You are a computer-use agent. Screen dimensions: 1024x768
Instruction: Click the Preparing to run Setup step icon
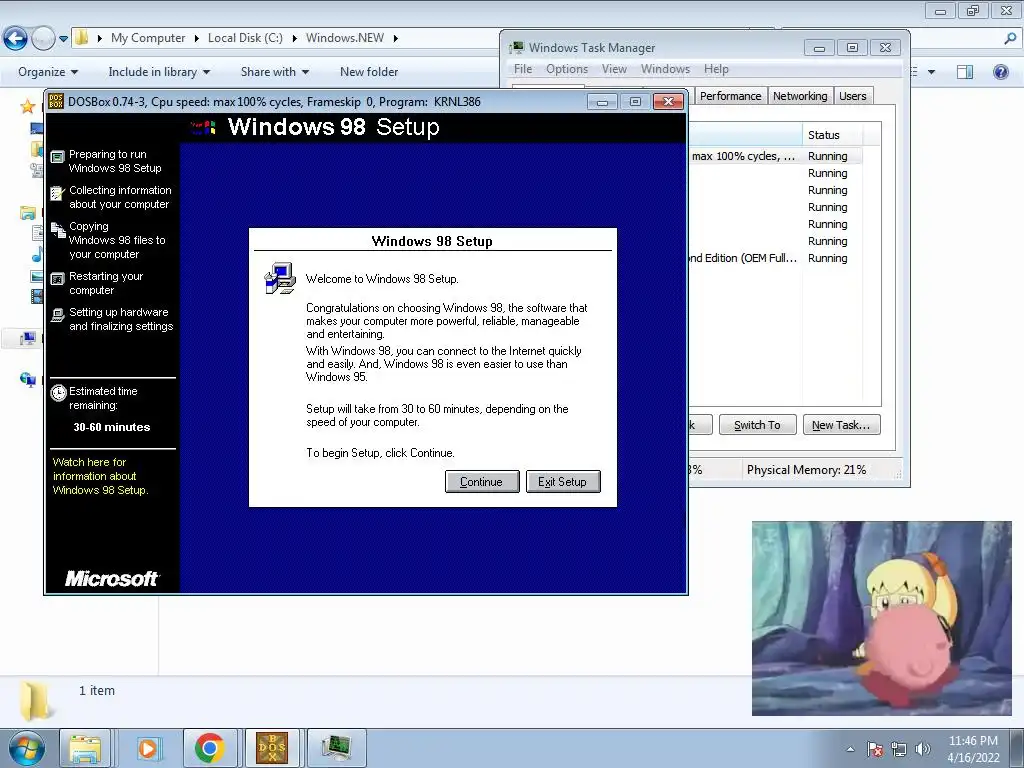coord(57,156)
